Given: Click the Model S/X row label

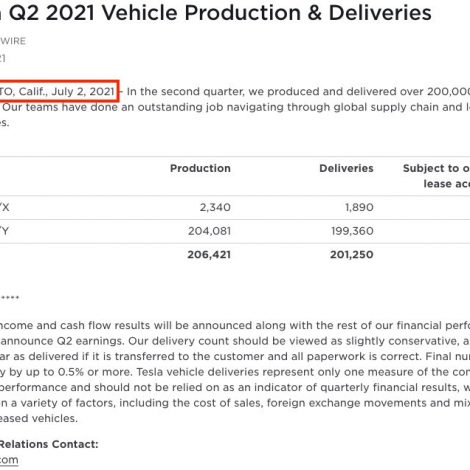Looking at the screenshot, I should pos(5,207).
